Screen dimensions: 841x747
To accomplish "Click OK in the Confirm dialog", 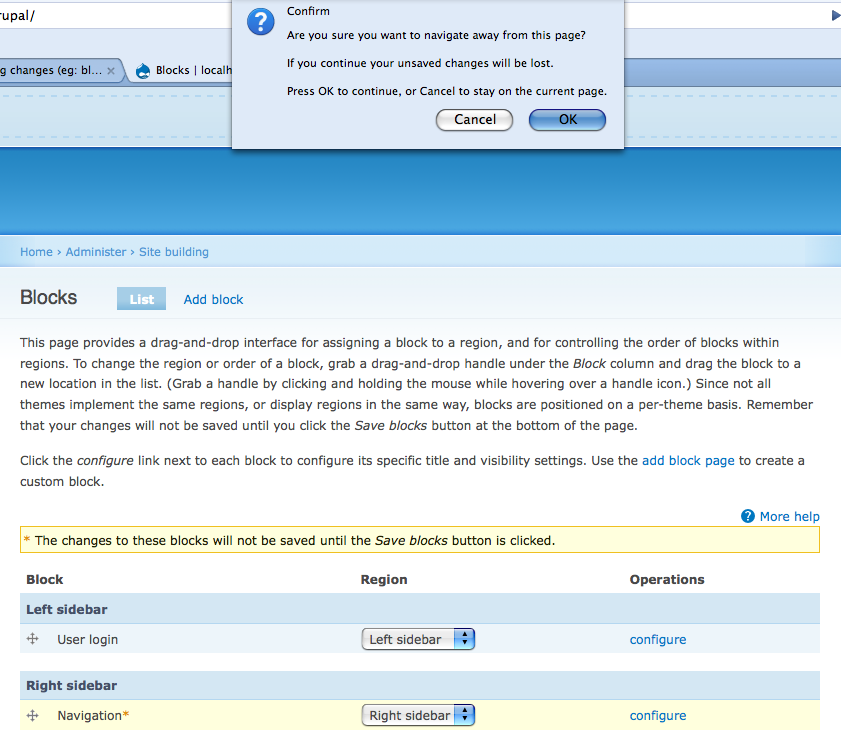I will (567, 120).
